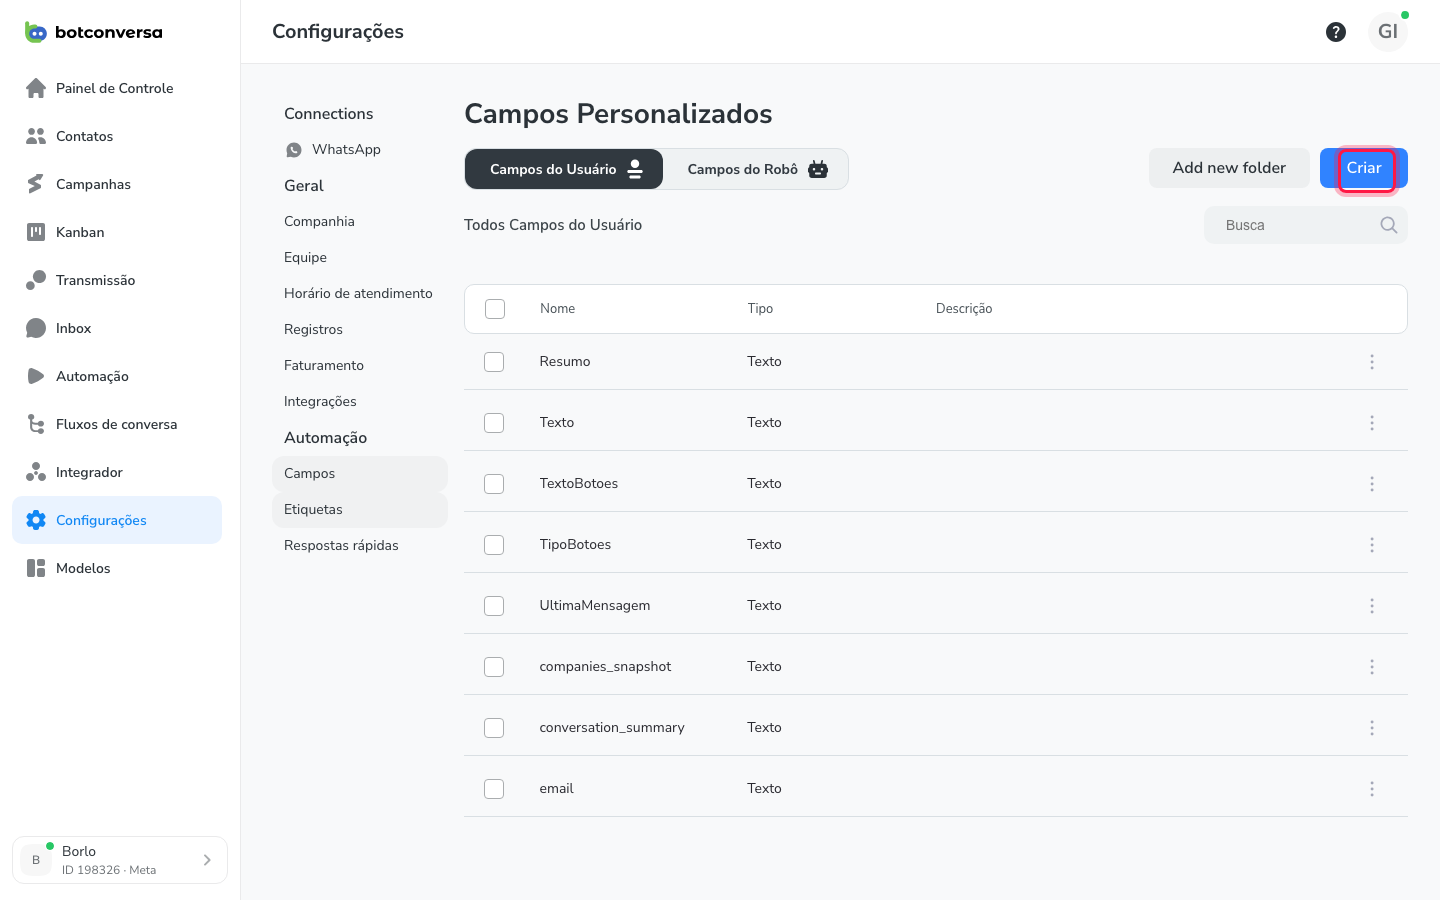Click the WhatsApp icon under Connections
This screenshot has width=1440, height=900.
point(294,150)
